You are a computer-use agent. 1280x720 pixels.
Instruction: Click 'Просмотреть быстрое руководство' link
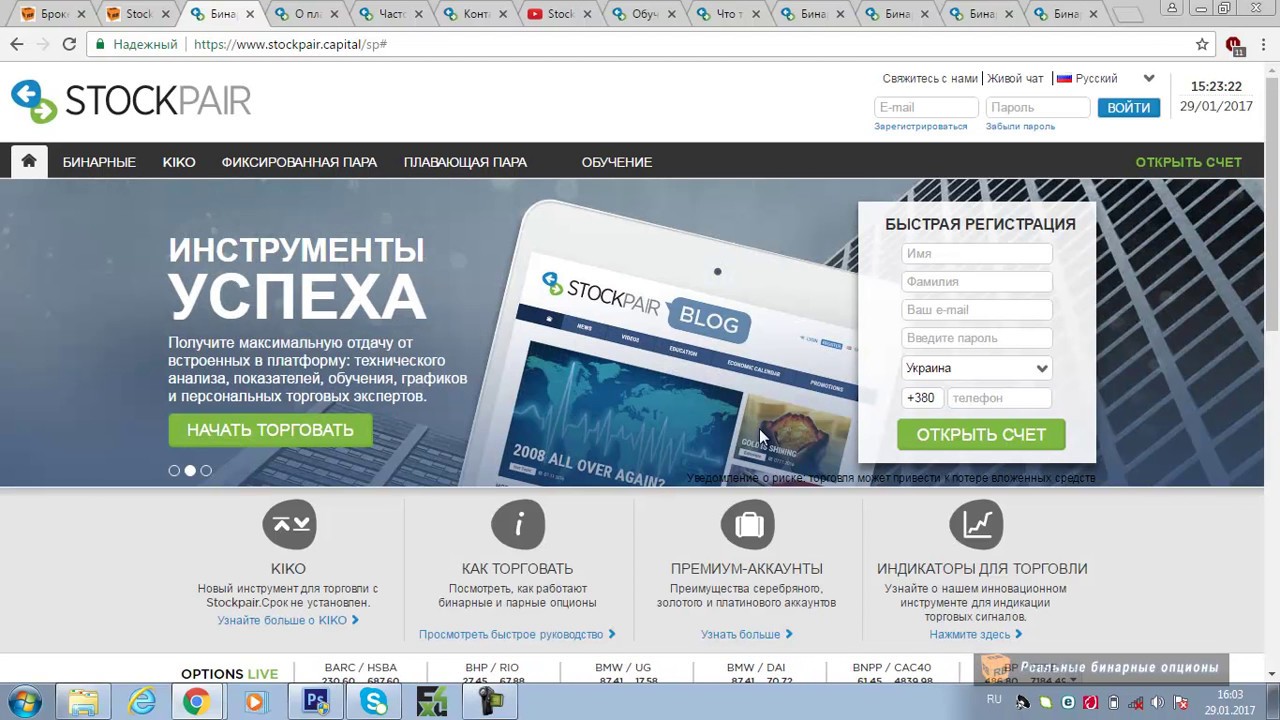(517, 634)
